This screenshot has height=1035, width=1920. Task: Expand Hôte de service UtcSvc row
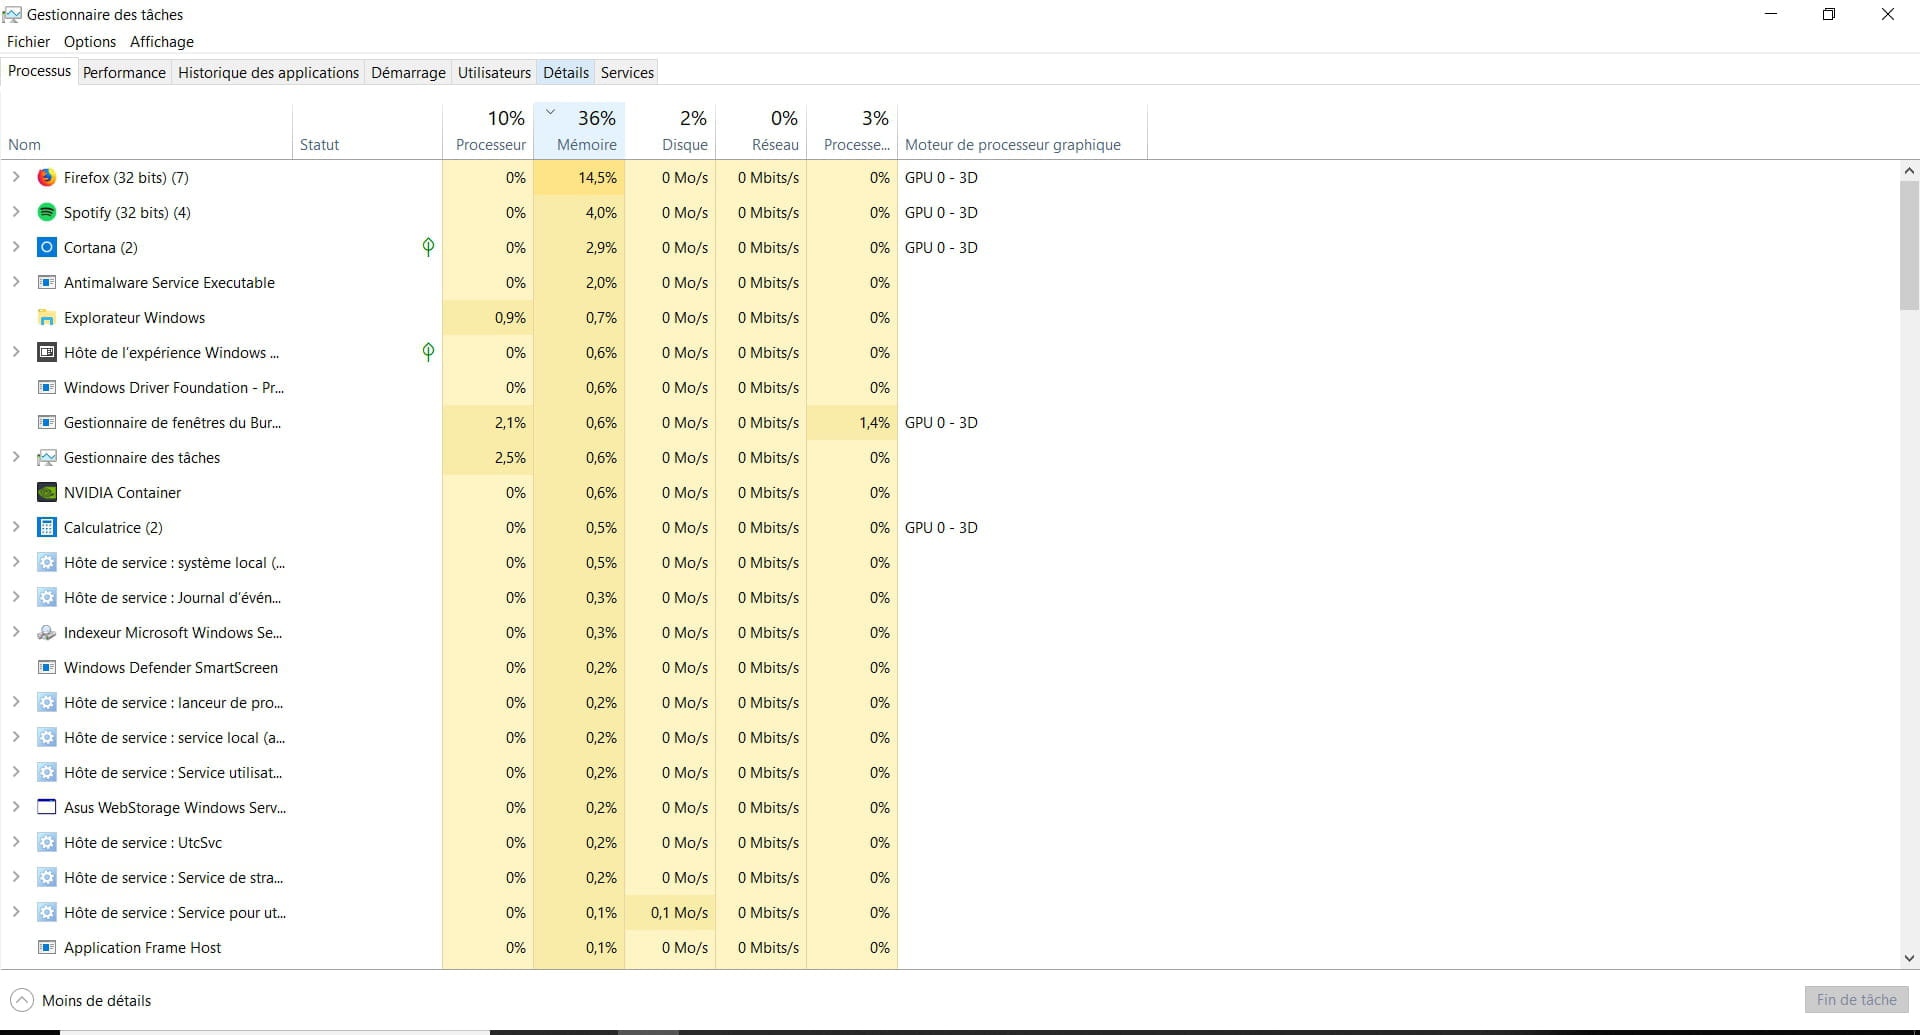click(16, 842)
